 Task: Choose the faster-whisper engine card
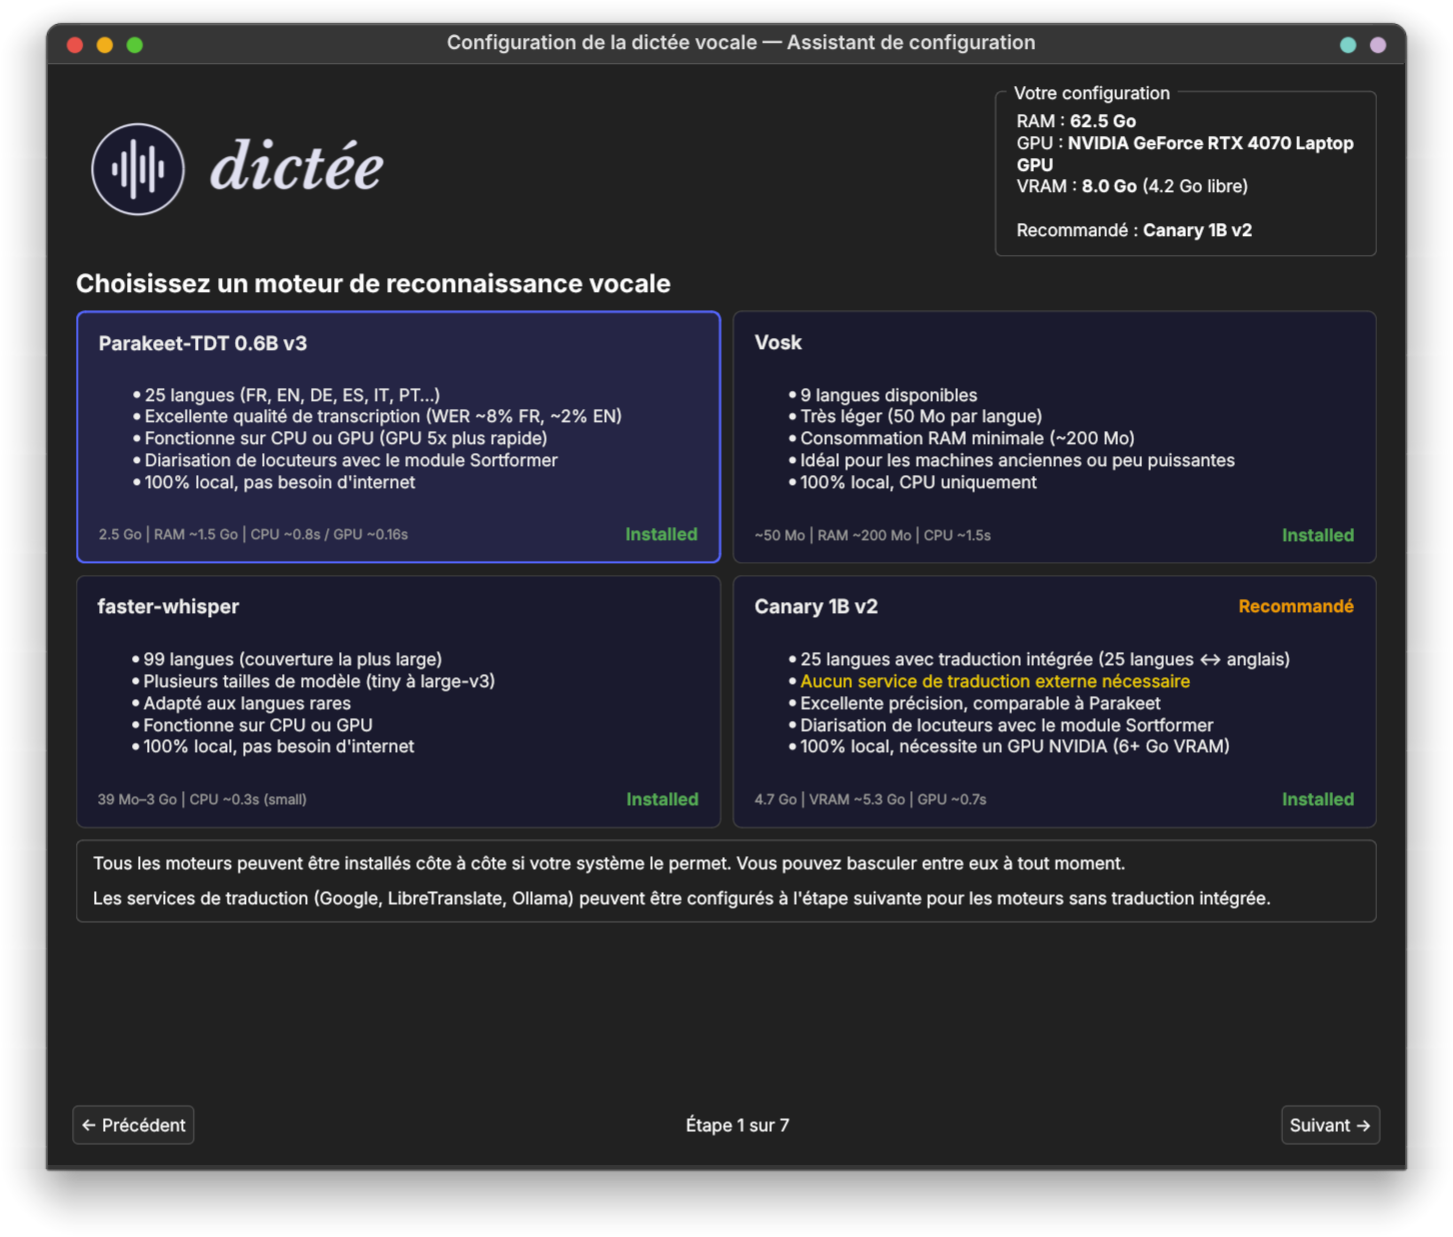pyautogui.click(x=398, y=701)
